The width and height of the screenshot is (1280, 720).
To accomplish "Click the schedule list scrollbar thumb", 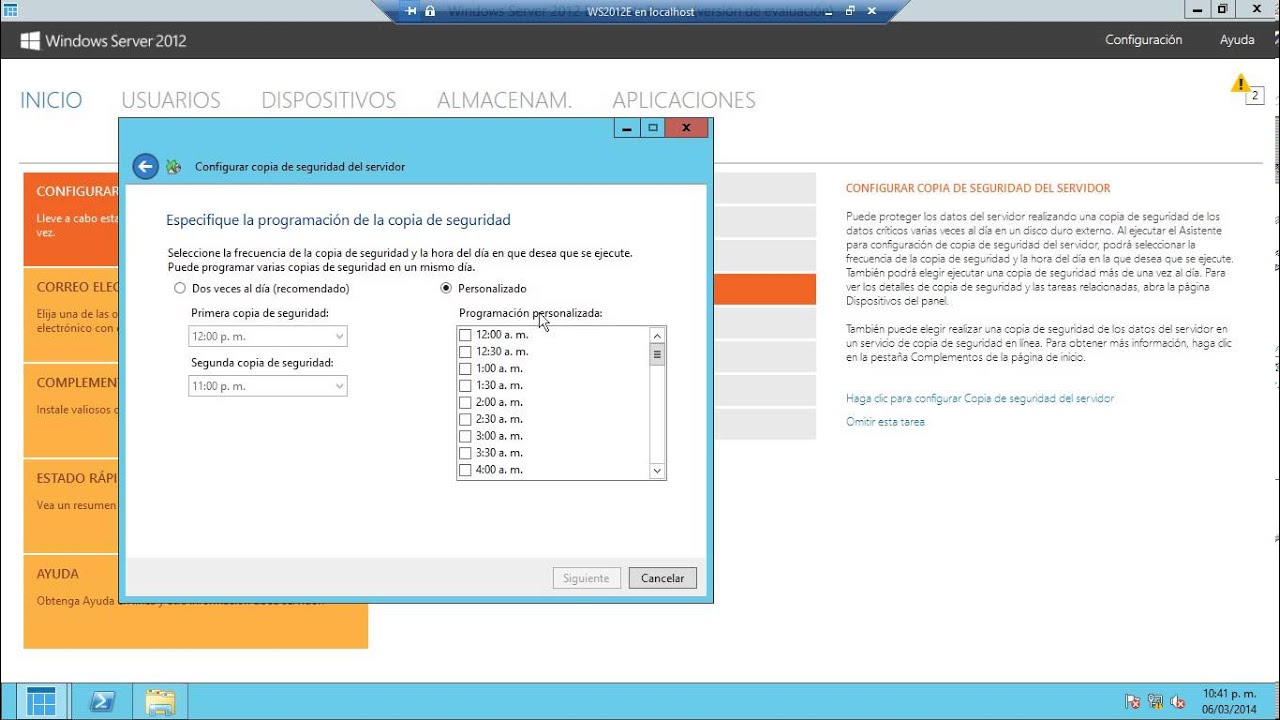I will click(657, 355).
